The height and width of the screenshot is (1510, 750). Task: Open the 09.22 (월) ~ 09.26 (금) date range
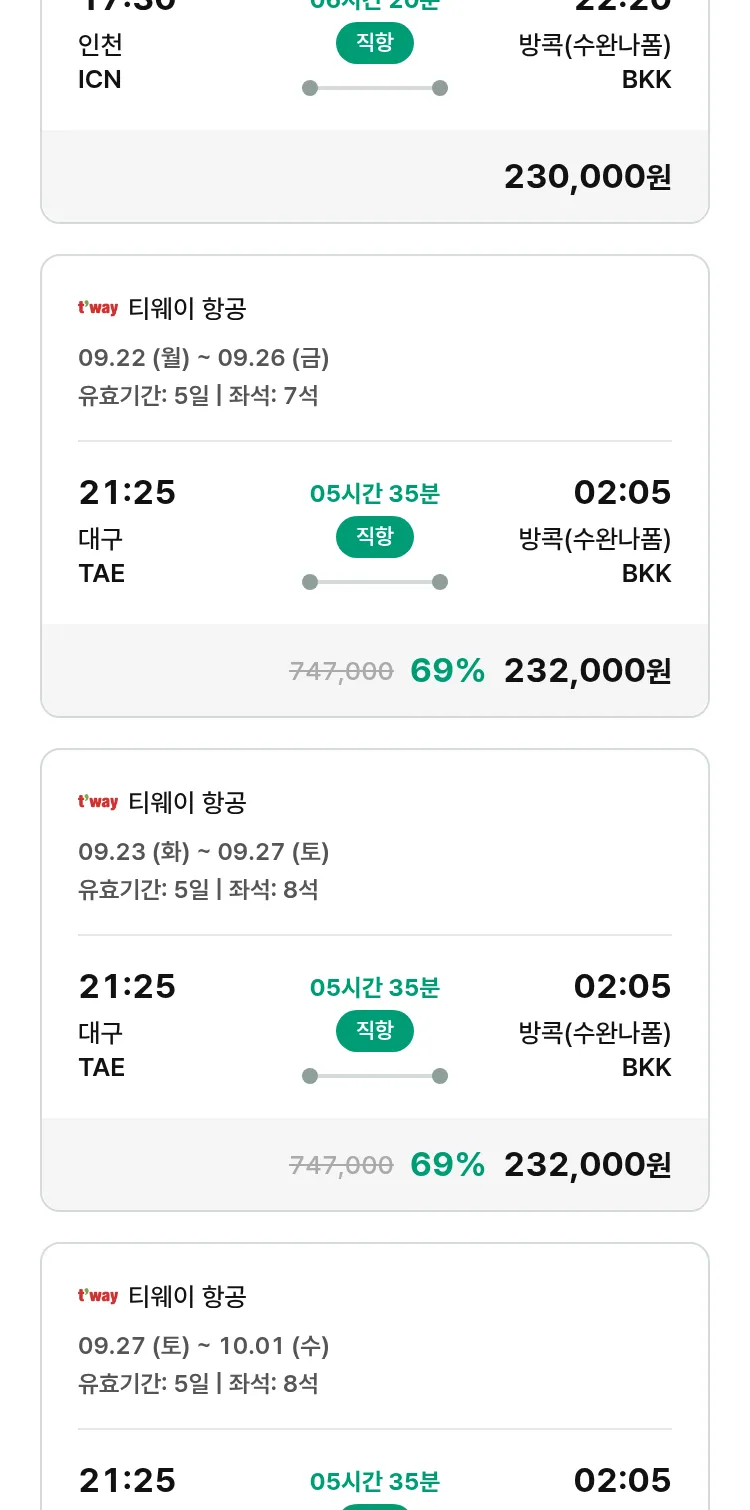[x=204, y=357]
